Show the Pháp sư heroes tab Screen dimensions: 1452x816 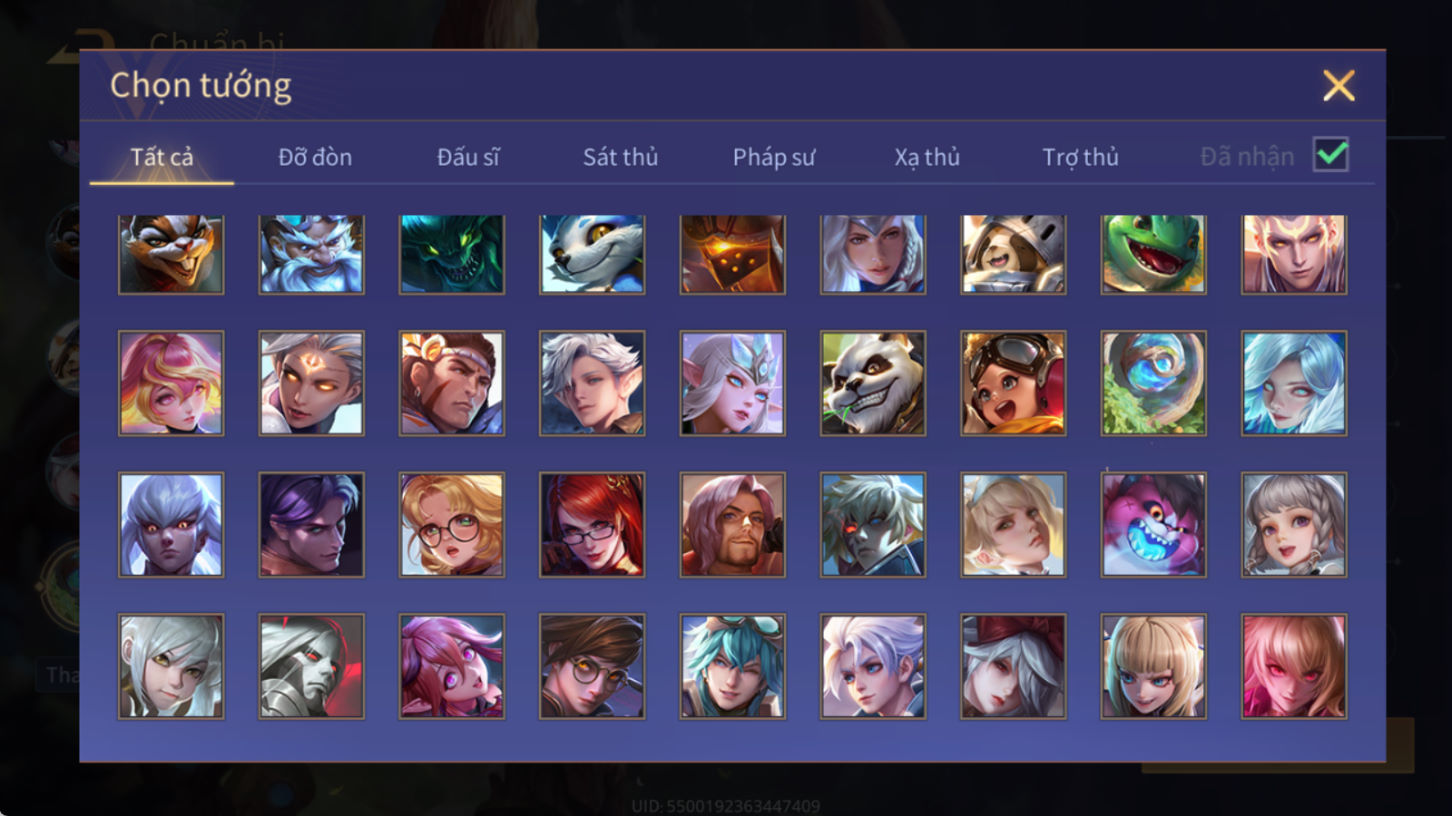(x=774, y=157)
